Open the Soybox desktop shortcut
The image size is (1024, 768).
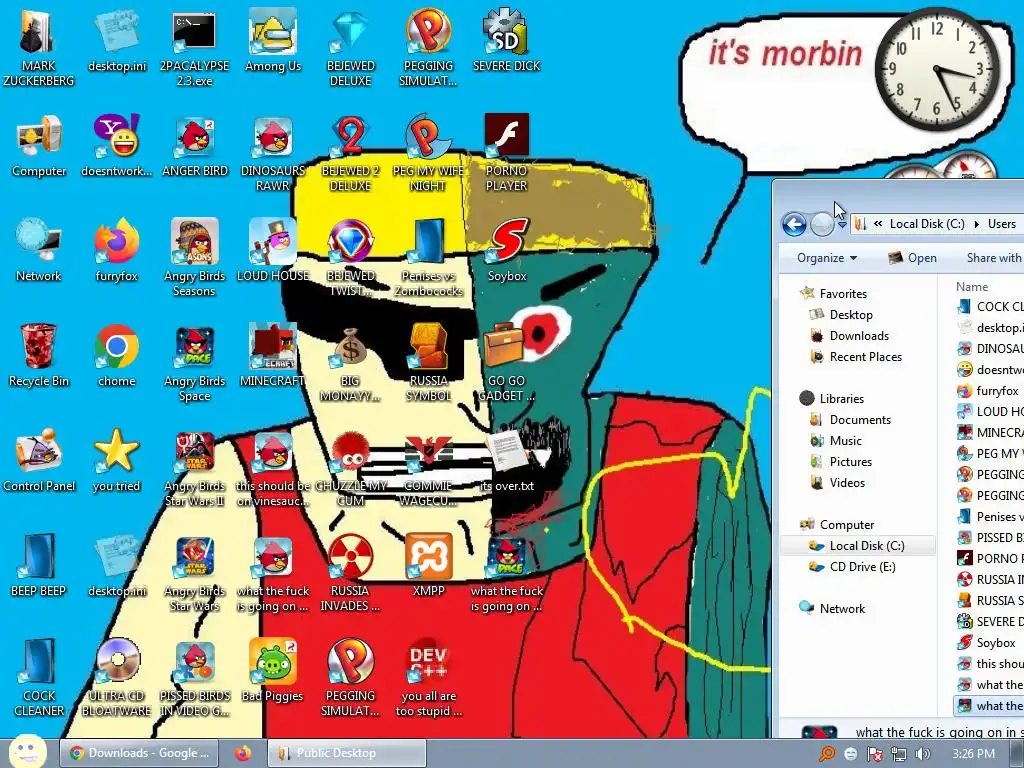(507, 251)
